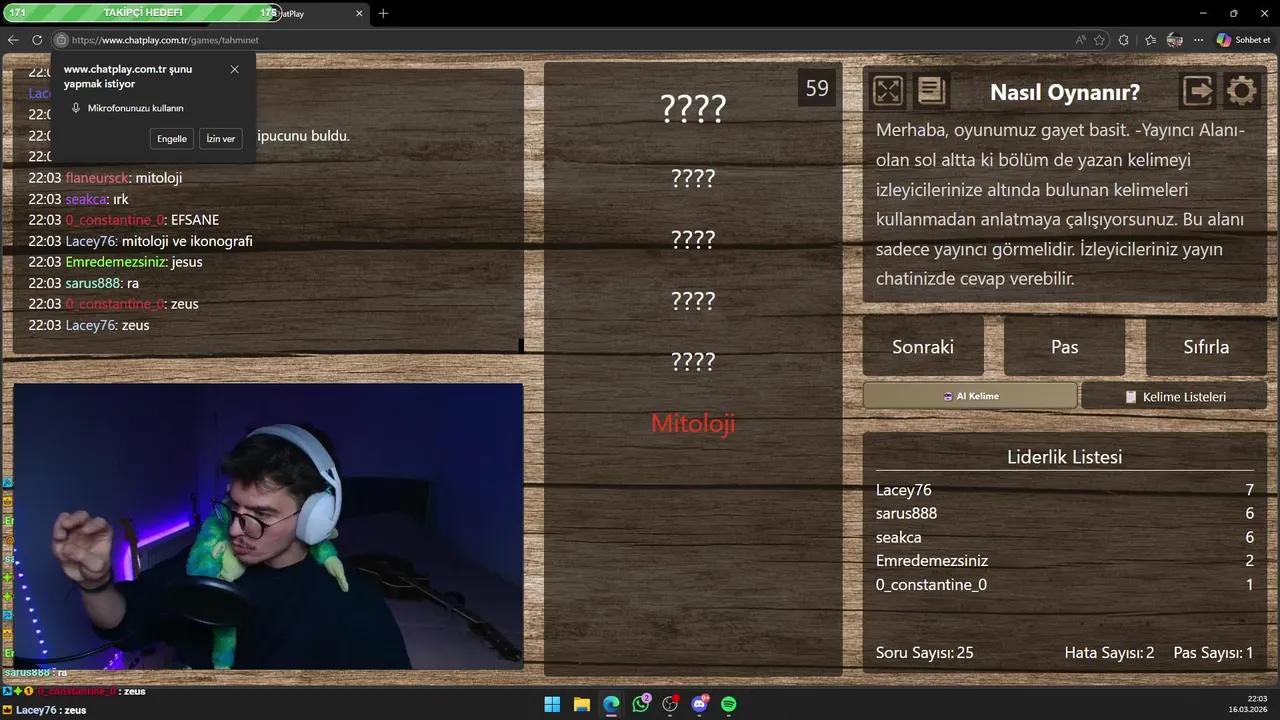Image resolution: width=1280 pixels, height=720 pixels.
Task: Click the 59 countdown timer
Action: (817, 88)
